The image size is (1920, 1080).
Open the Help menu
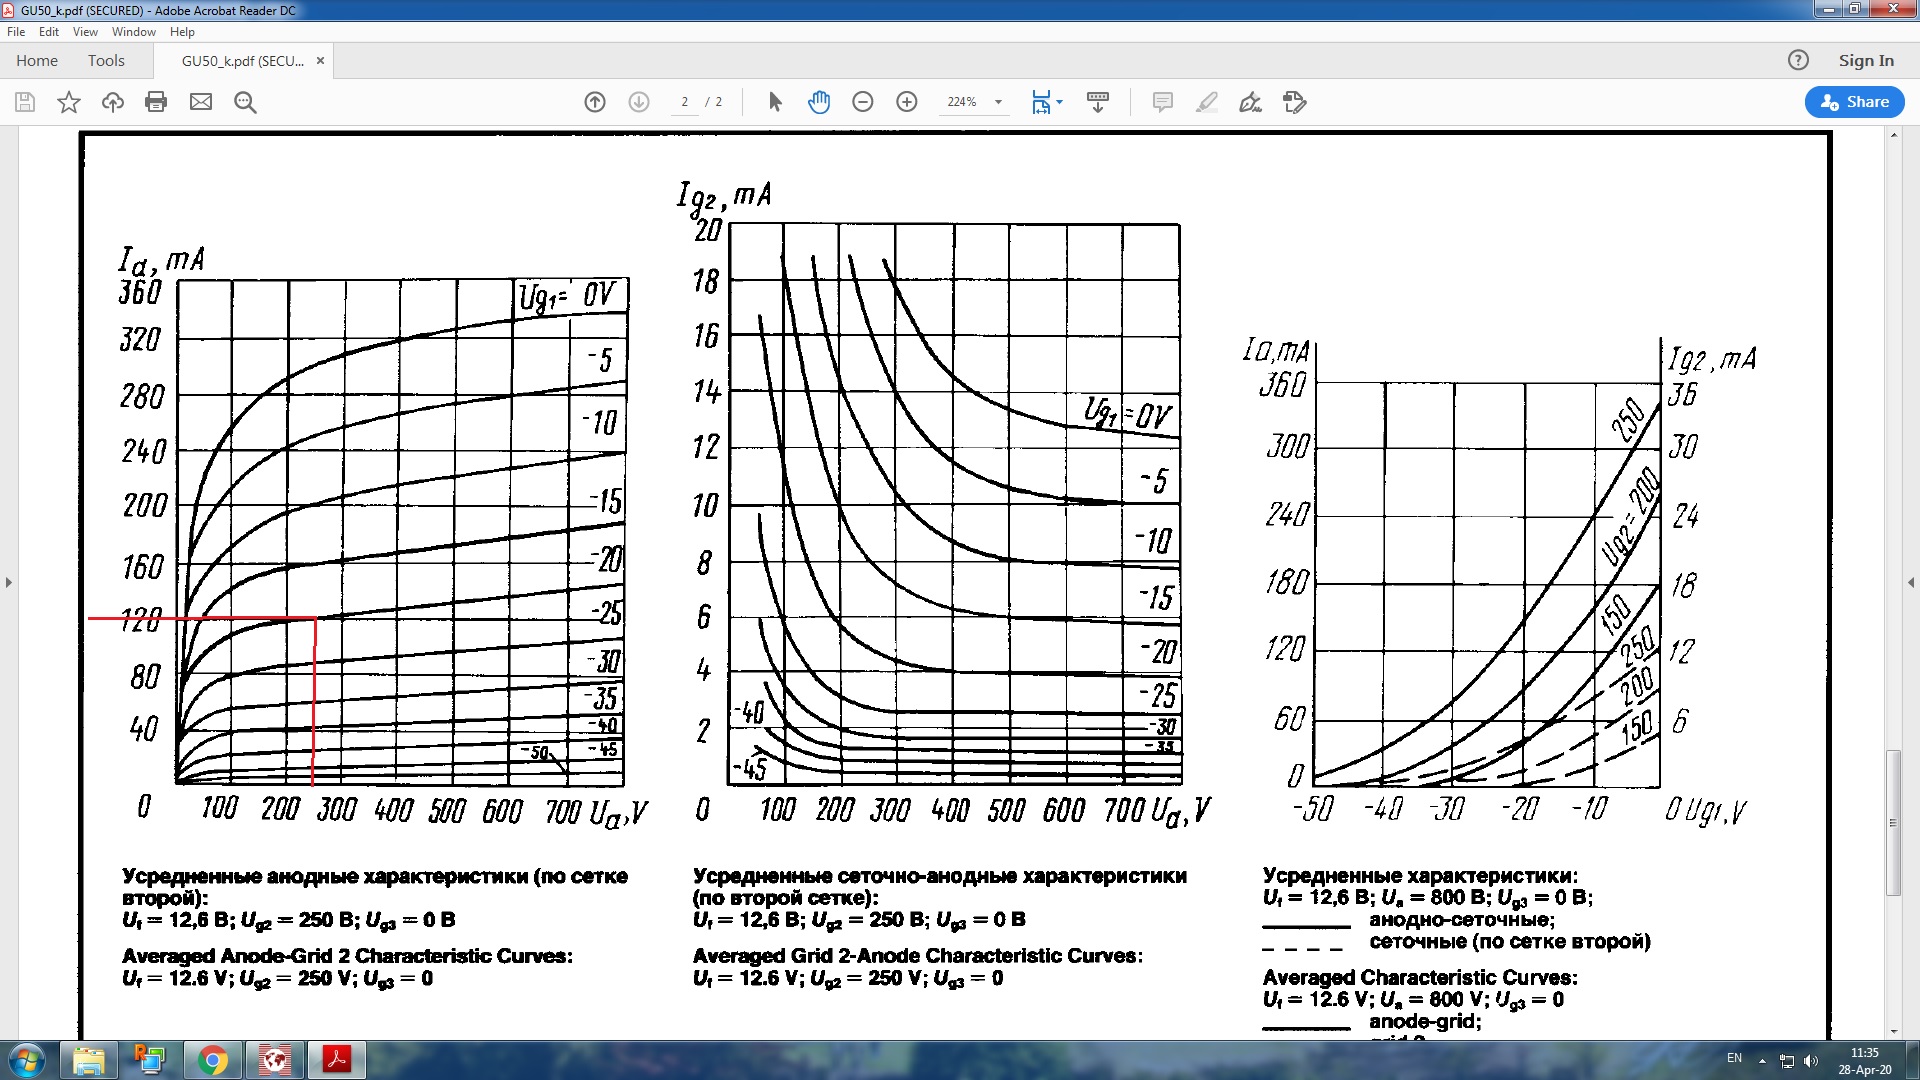tap(182, 32)
